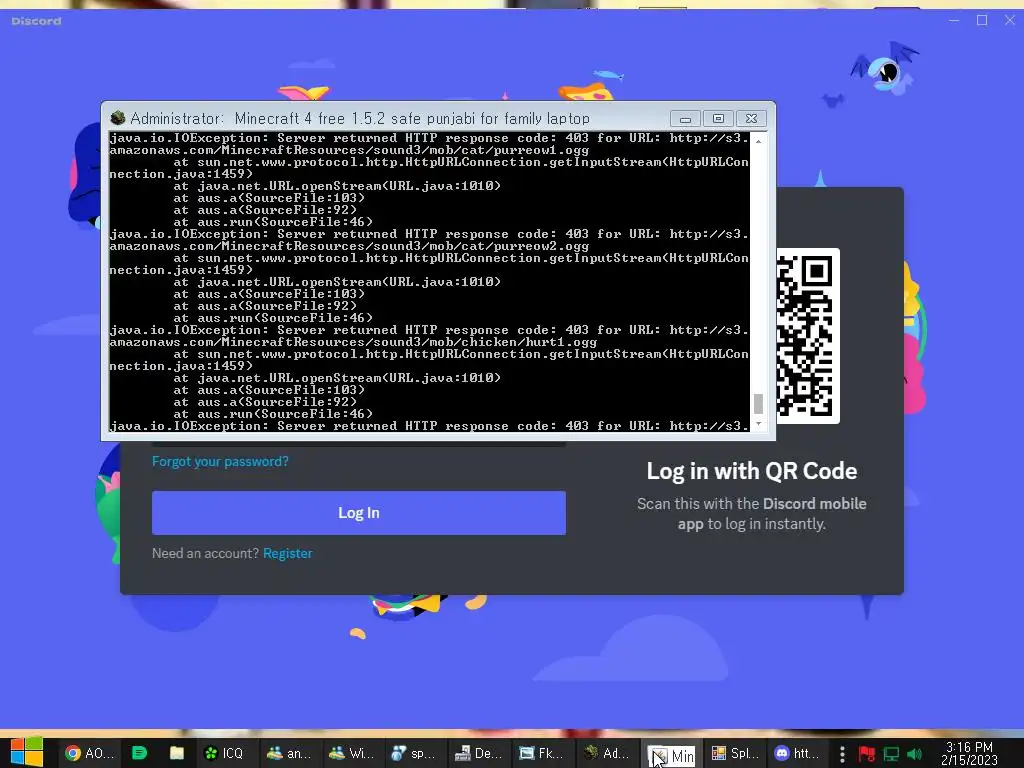Open the volume speaker tray icon
This screenshot has width=1024, height=768.
pyautogui.click(x=914, y=754)
